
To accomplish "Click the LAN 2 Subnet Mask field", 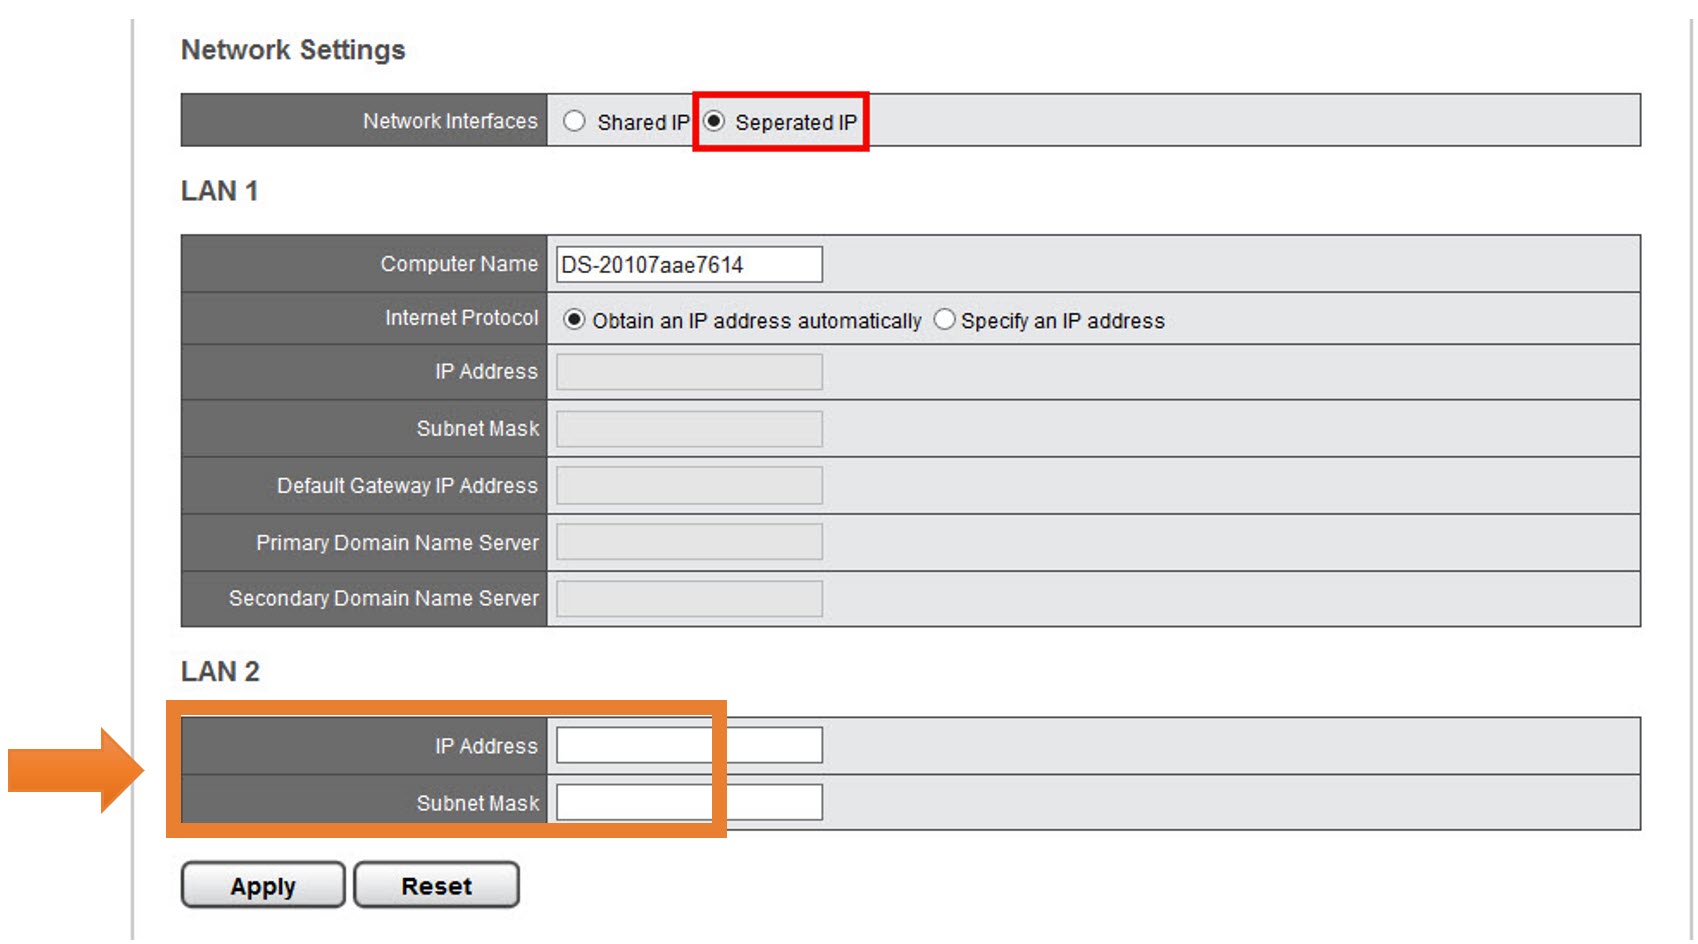I will (689, 803).
